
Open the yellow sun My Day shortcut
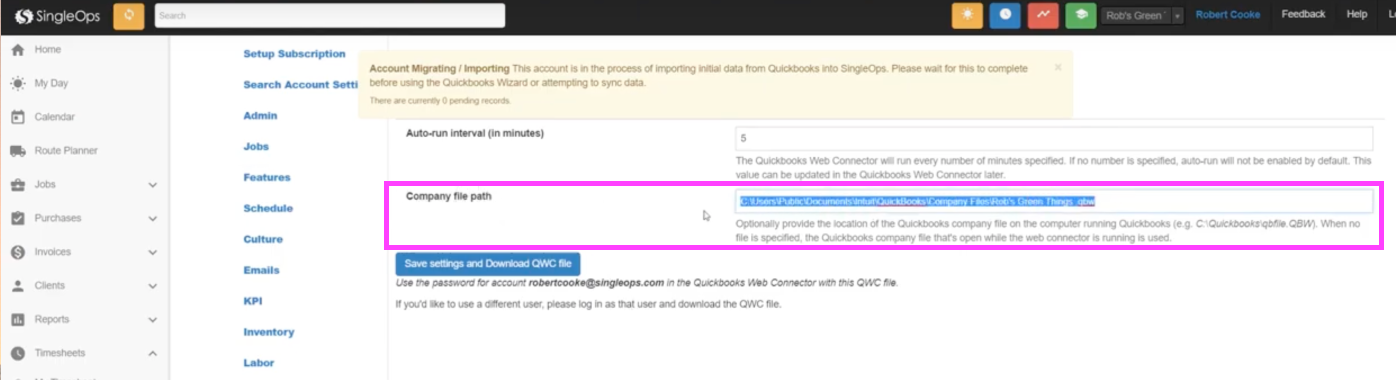[x=967, y=16]
